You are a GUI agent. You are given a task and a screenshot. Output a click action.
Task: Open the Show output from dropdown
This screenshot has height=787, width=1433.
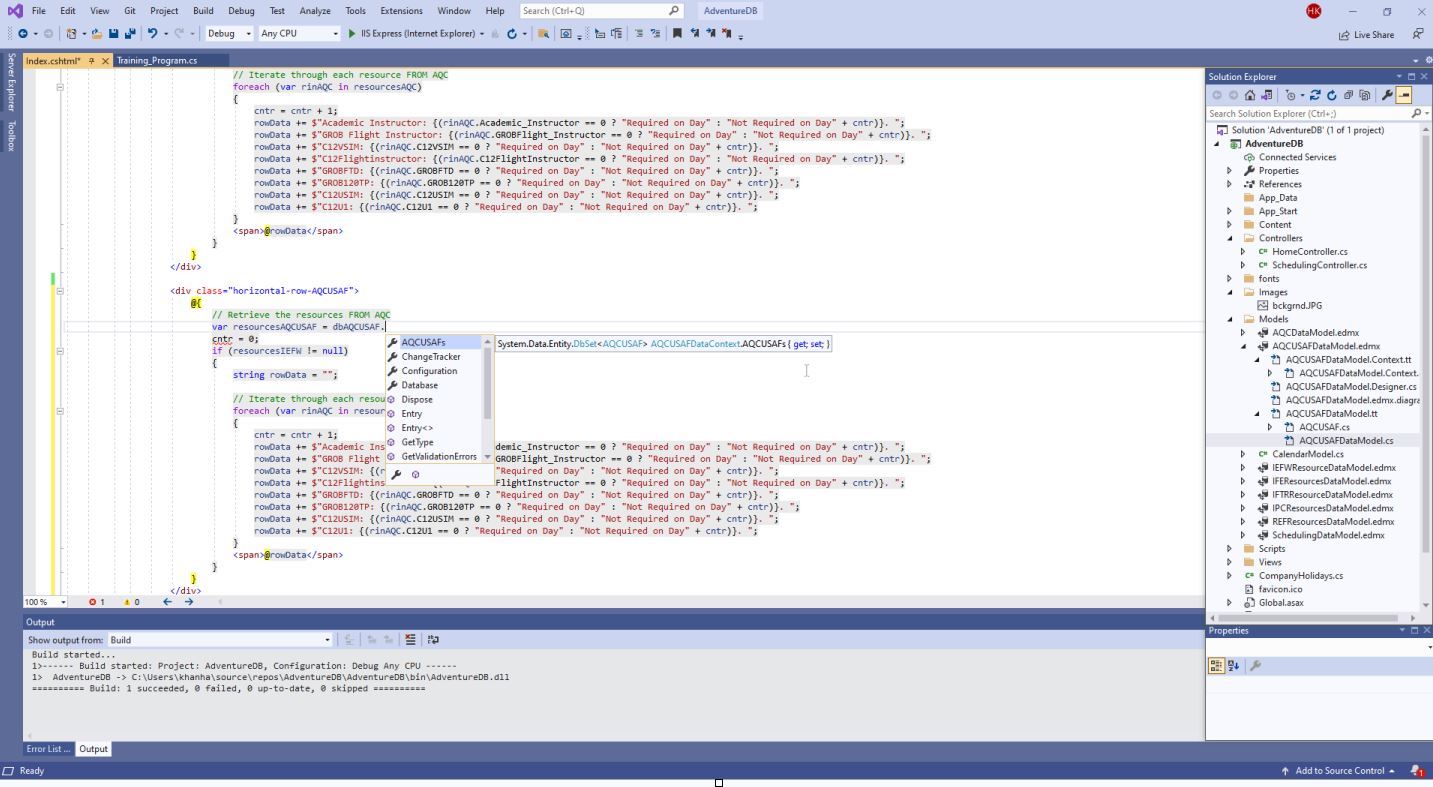(x=328, y=639)
